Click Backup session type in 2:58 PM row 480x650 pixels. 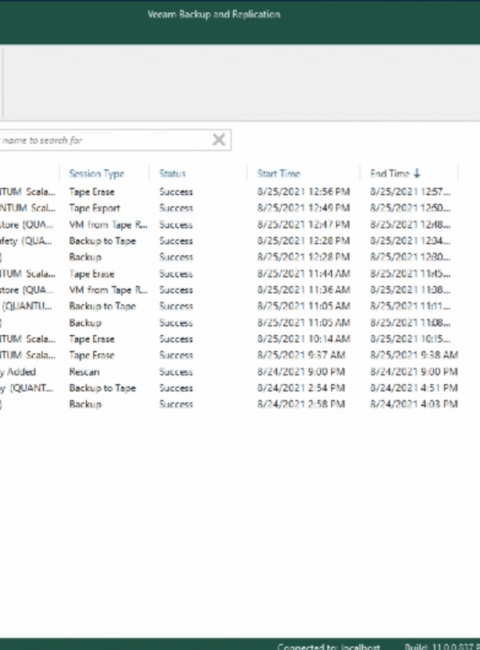coord(85,404)
